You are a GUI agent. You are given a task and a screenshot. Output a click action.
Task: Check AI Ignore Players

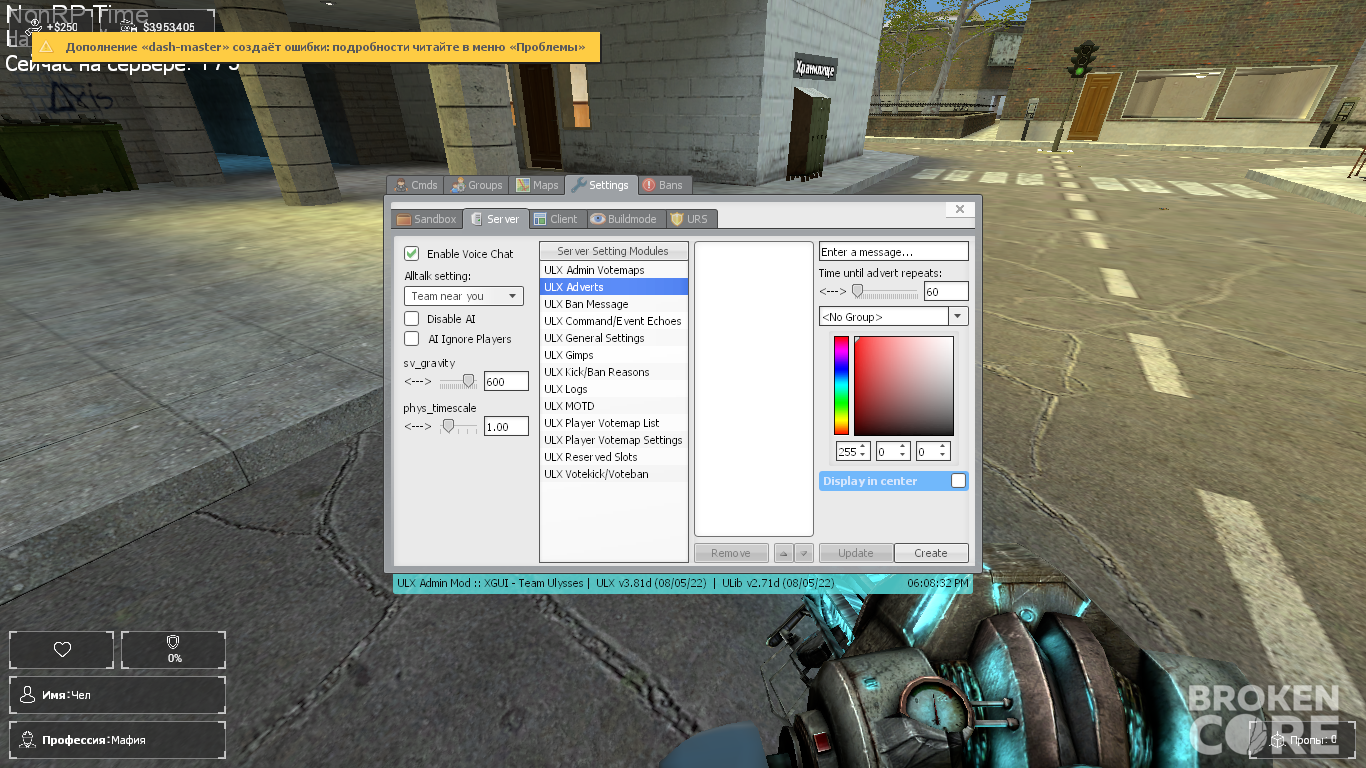pos(412,339)
